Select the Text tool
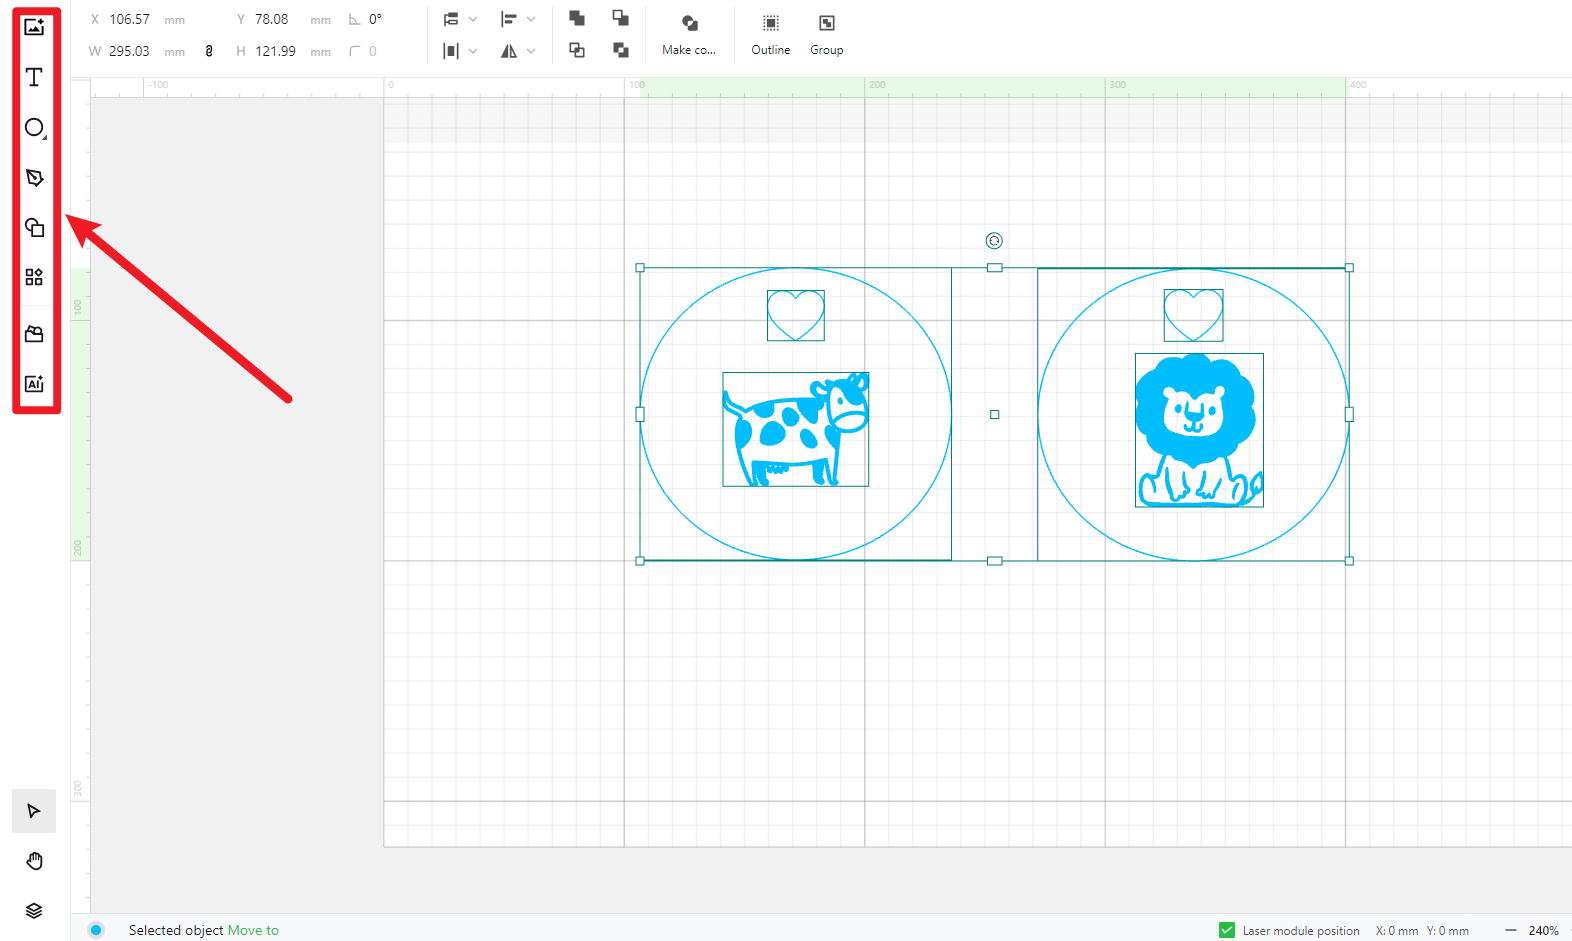Image resolution: width=1572 pixels, height=941 pixels. (x=34, y=77)
